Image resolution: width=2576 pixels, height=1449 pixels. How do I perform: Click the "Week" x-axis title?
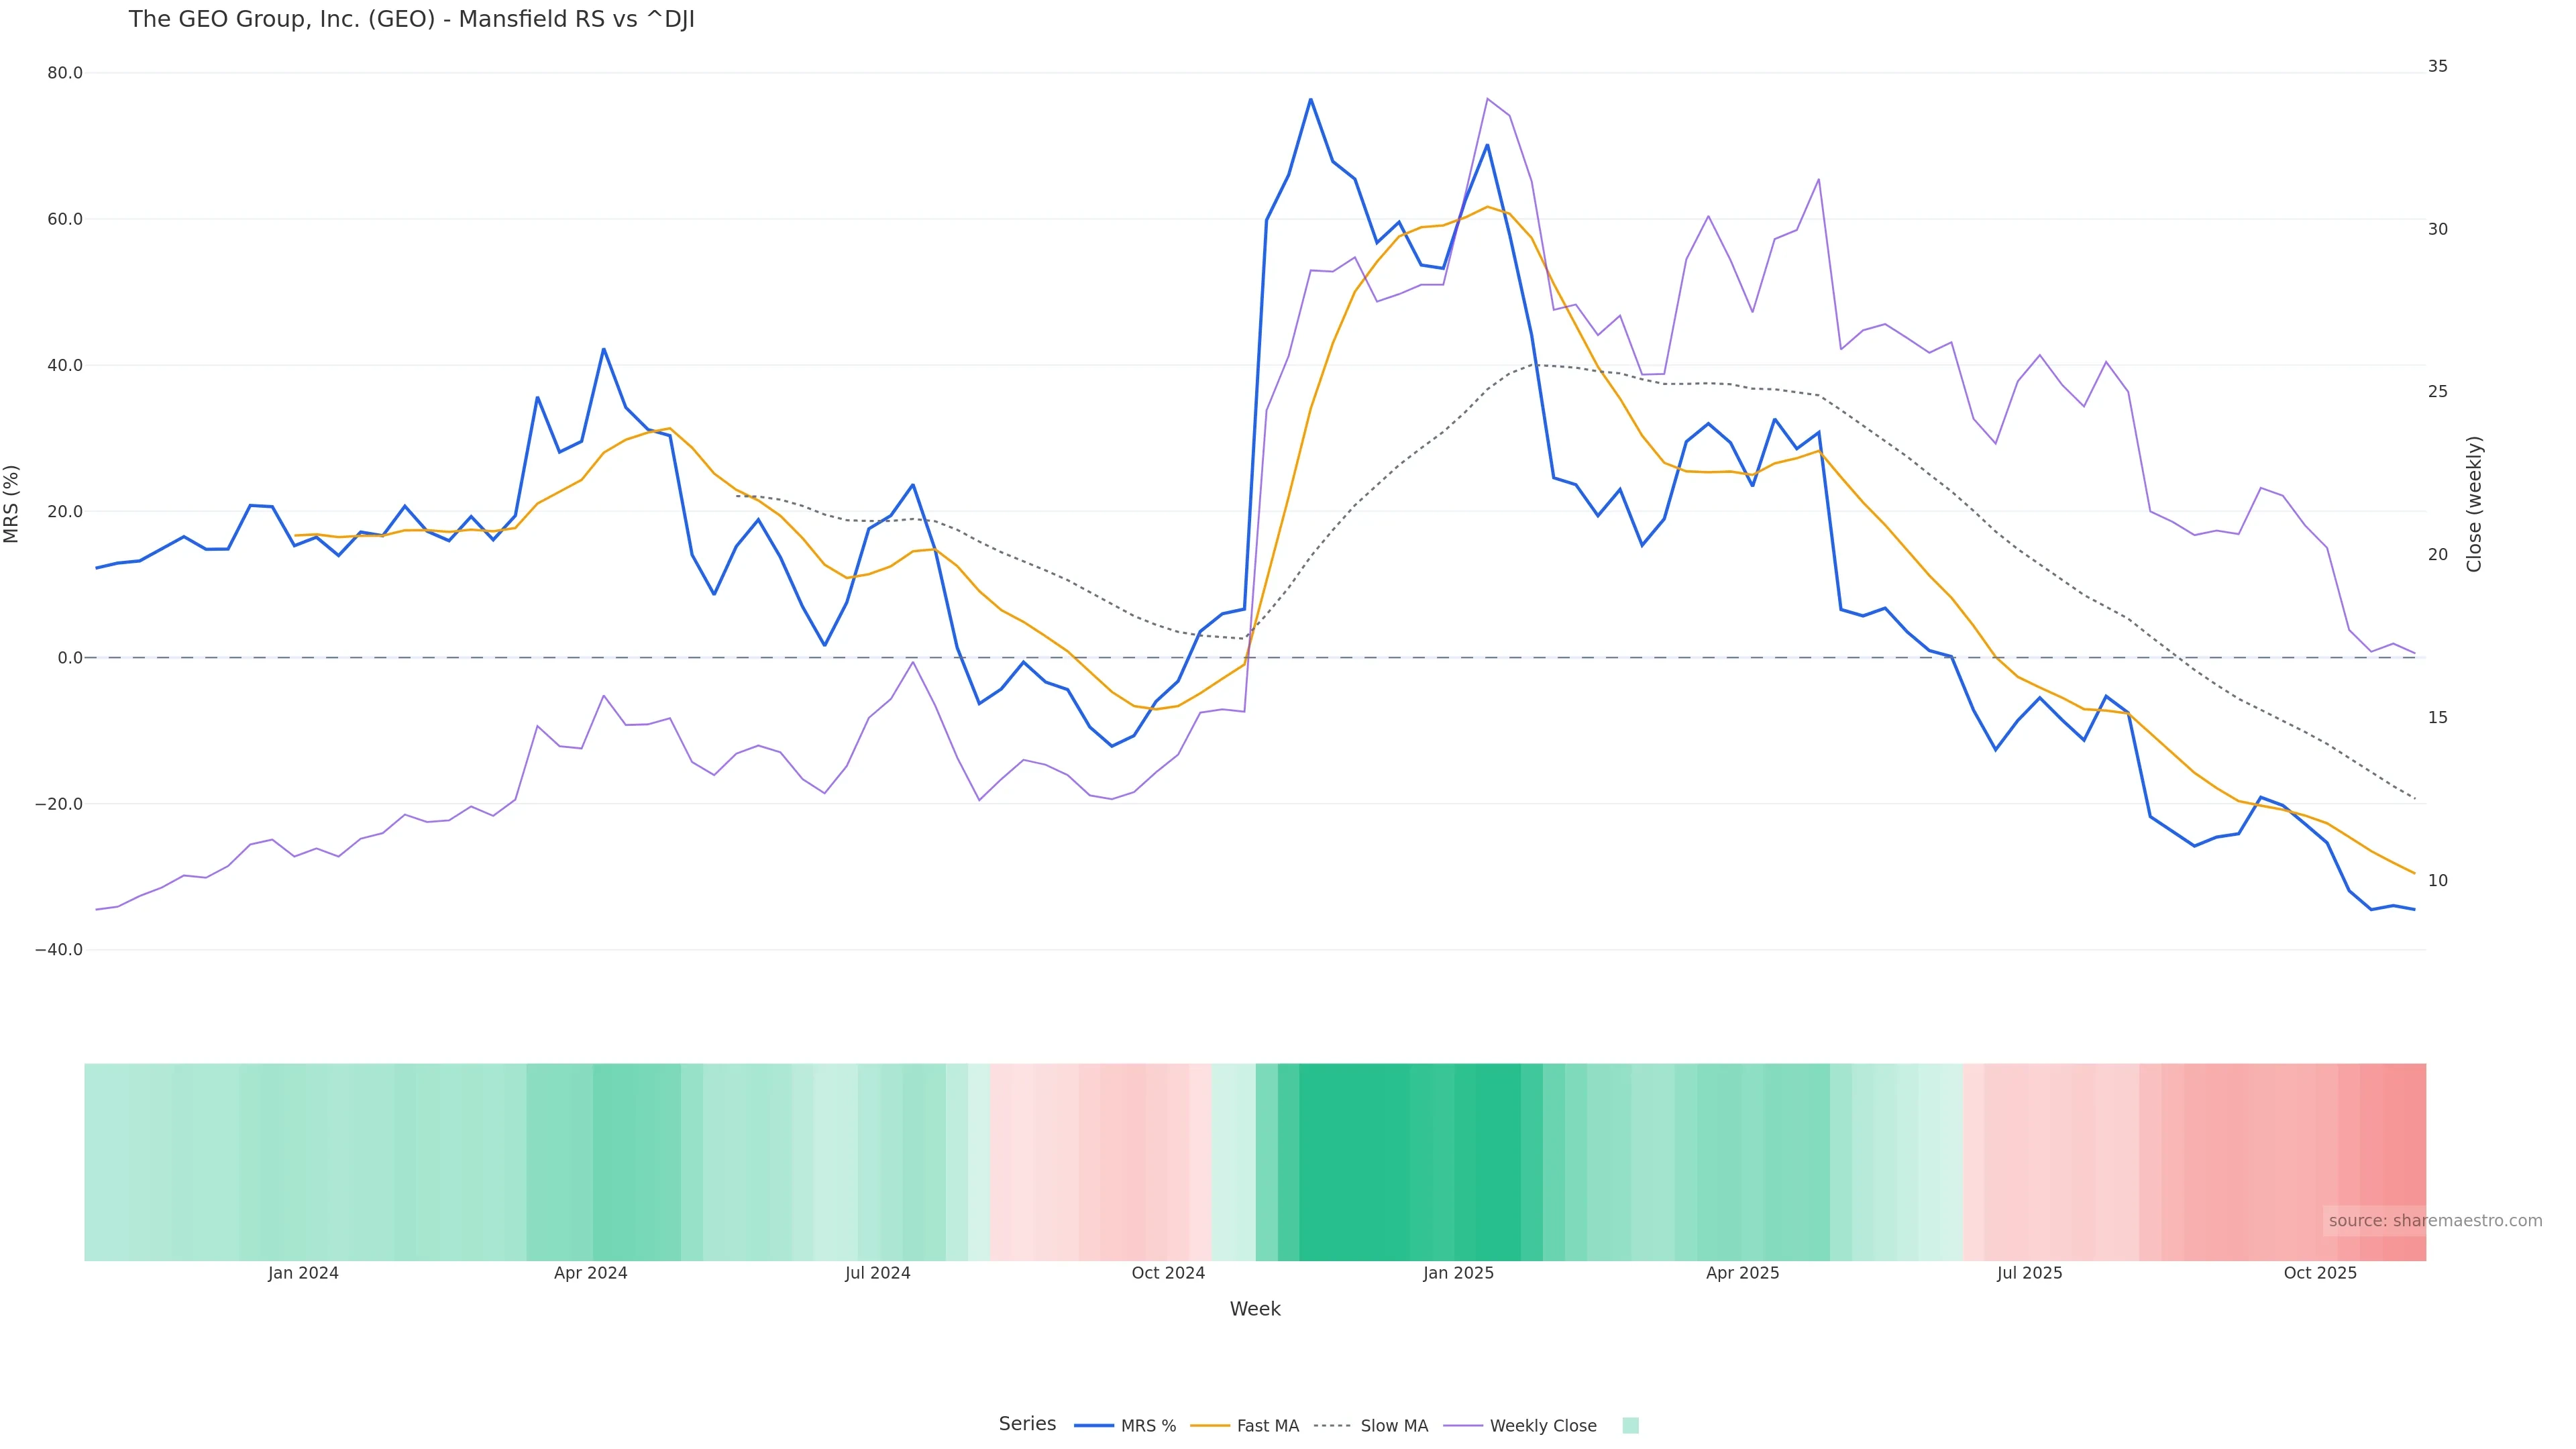(1254, 1309)
